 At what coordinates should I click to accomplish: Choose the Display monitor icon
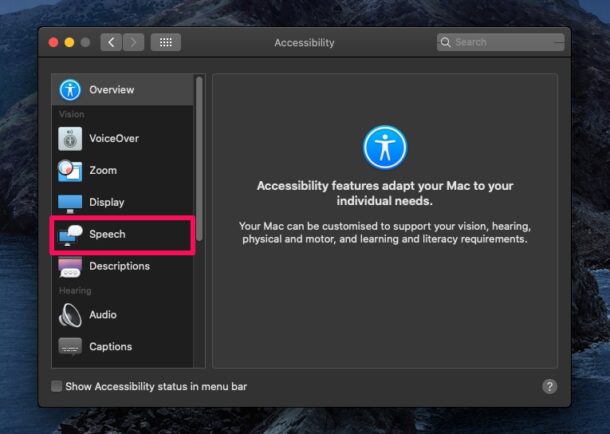pyautogui.click(x=70, y=203)
